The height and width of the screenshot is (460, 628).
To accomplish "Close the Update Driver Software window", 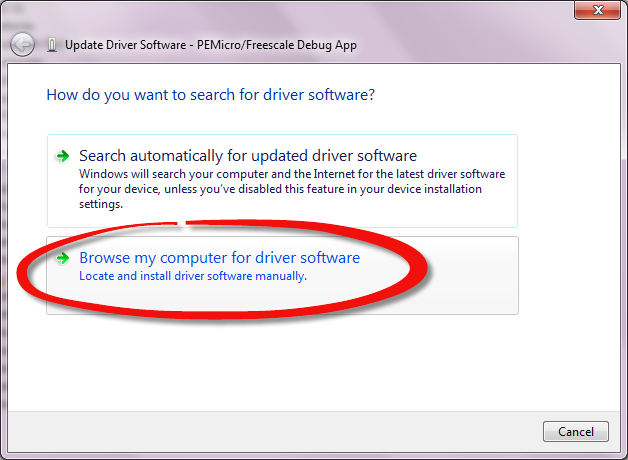I will click(x=598, y=10).
